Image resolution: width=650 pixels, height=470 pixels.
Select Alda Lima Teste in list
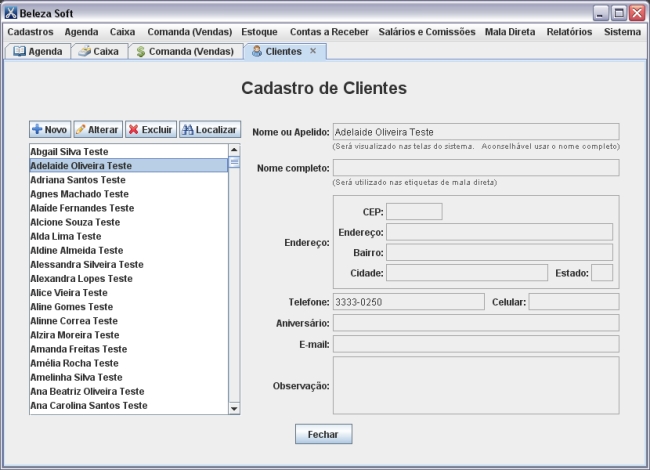click(129, 236)
